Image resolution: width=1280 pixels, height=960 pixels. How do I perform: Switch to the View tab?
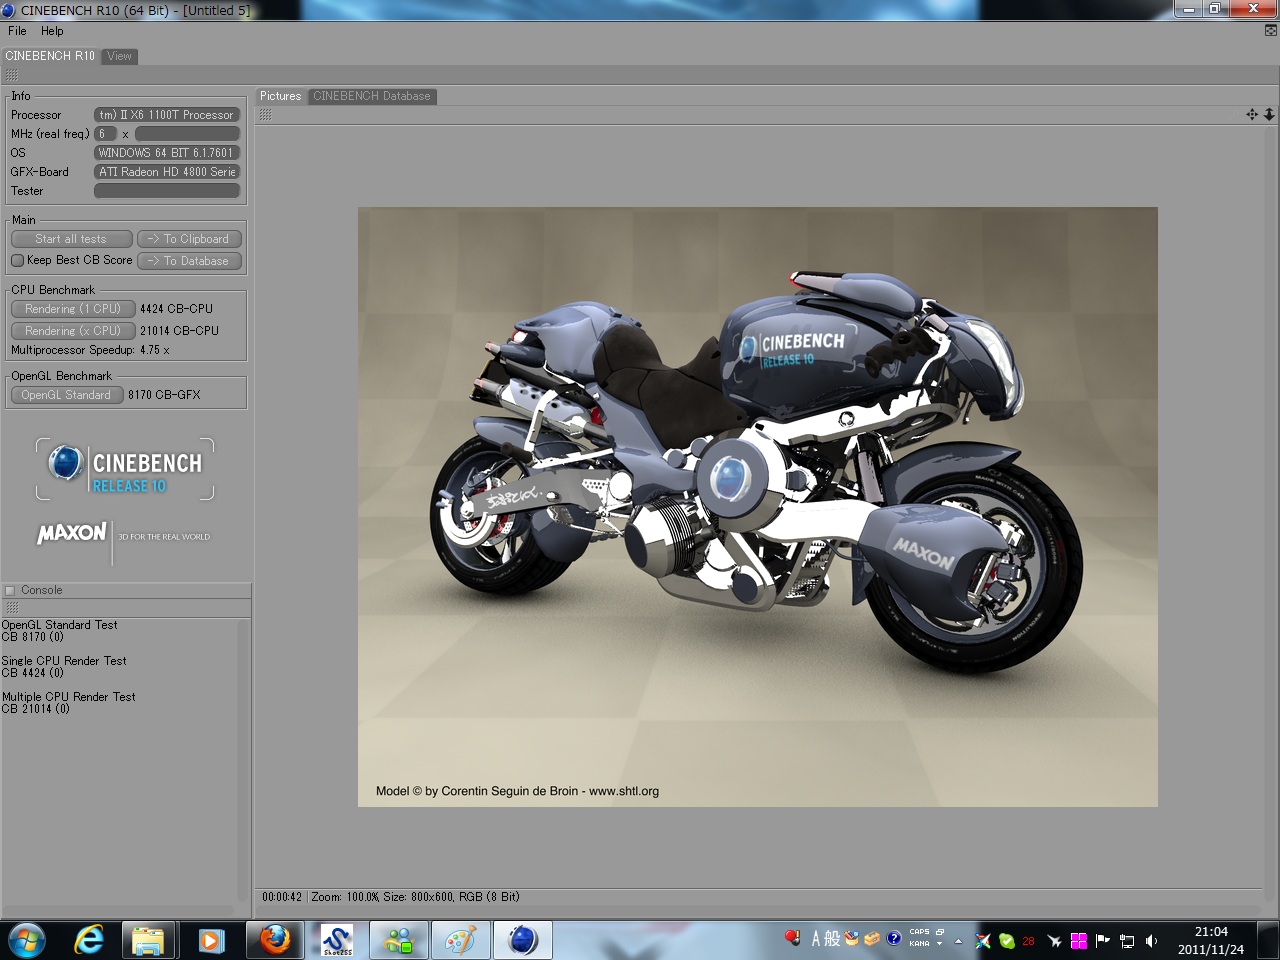tap(120, 56)
